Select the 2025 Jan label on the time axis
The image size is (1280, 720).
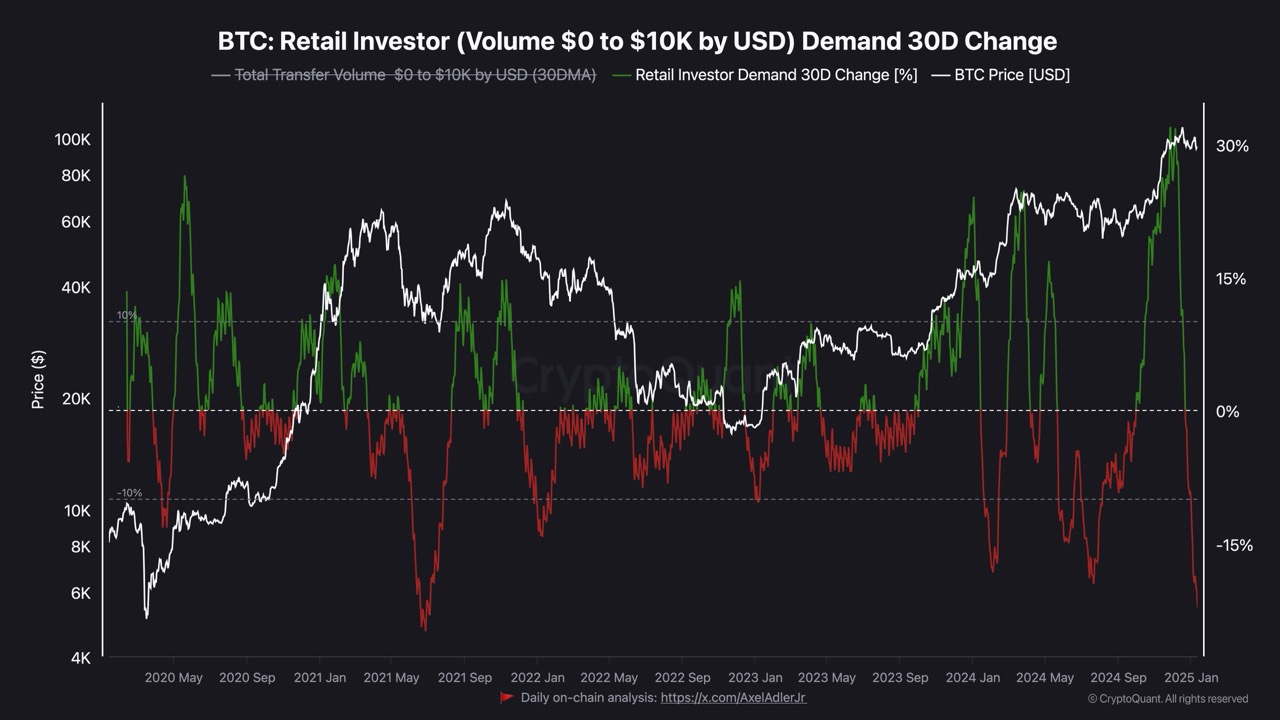[1191, 677]
